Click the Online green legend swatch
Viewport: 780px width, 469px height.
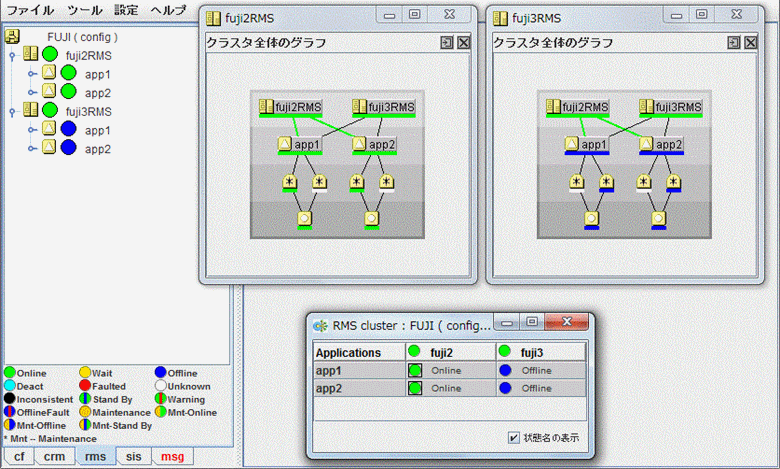point(9,372)
